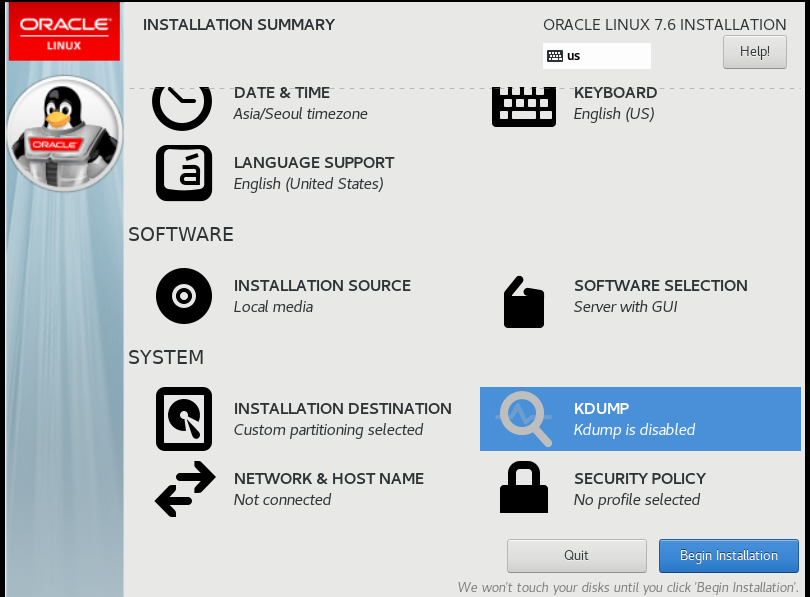Viewport: 810px width, 597px height.
Task: Click ORACLE LINUX 7.6 INSTALLATION title
Action: [664, 25]
